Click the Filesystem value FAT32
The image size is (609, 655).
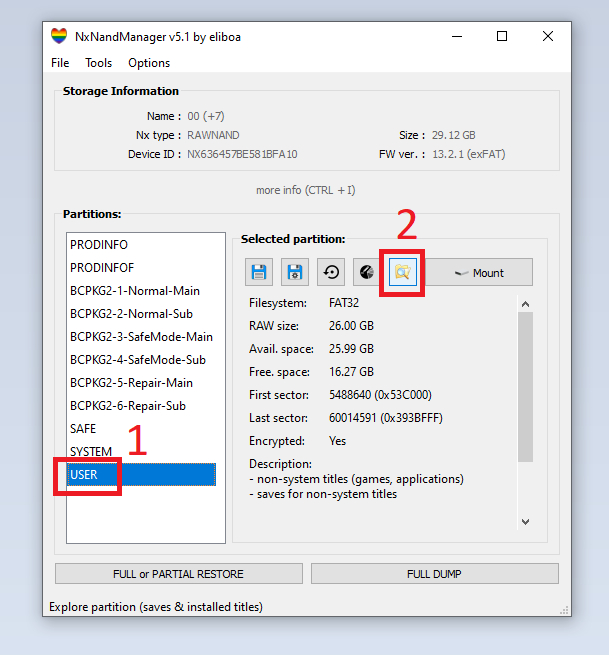[344, 303]
